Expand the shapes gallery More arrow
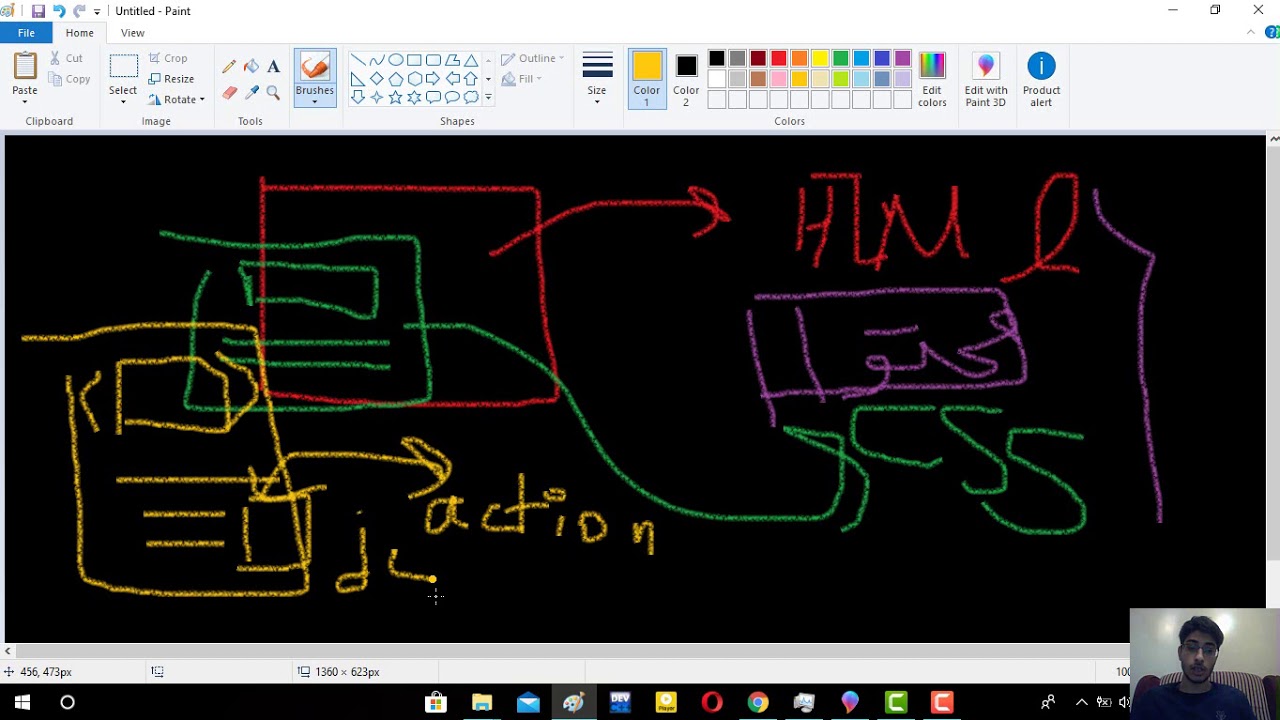The width and height of the screenshot is (1280, 720). [488, 97]
